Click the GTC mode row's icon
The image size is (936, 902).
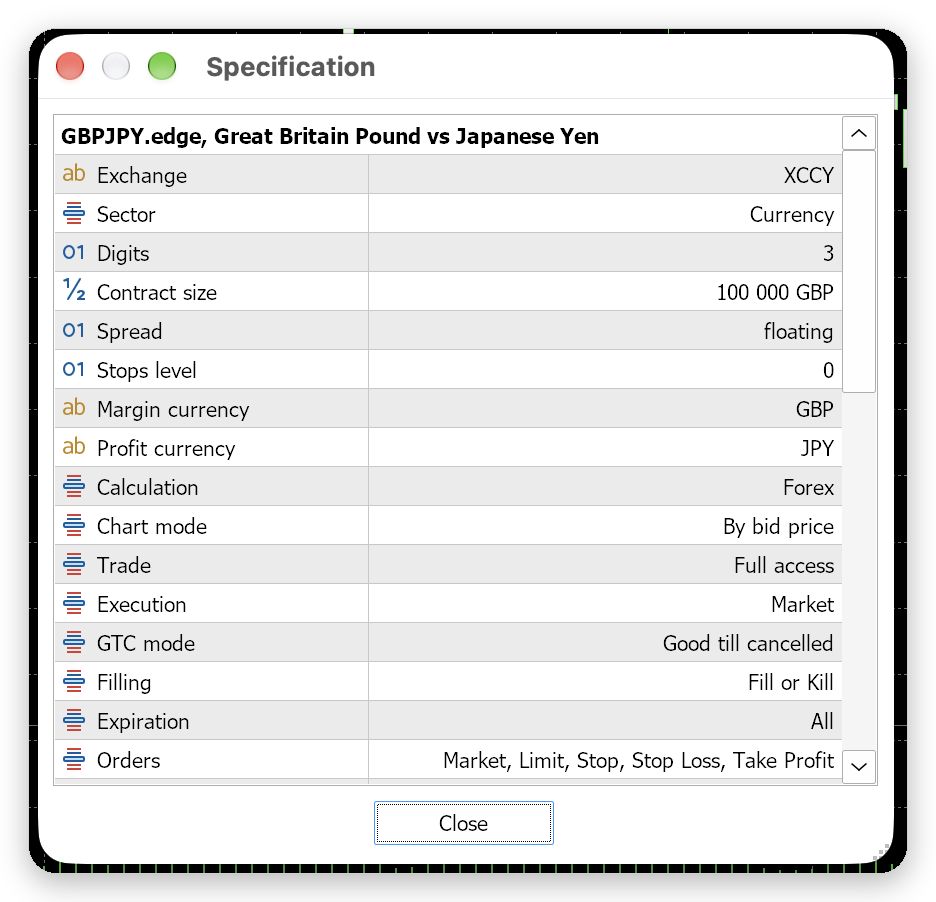[74, 642]
